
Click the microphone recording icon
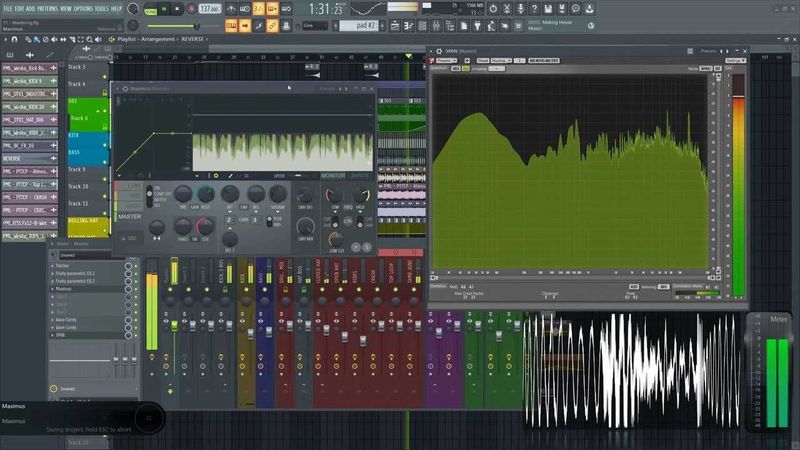point(520,9)
